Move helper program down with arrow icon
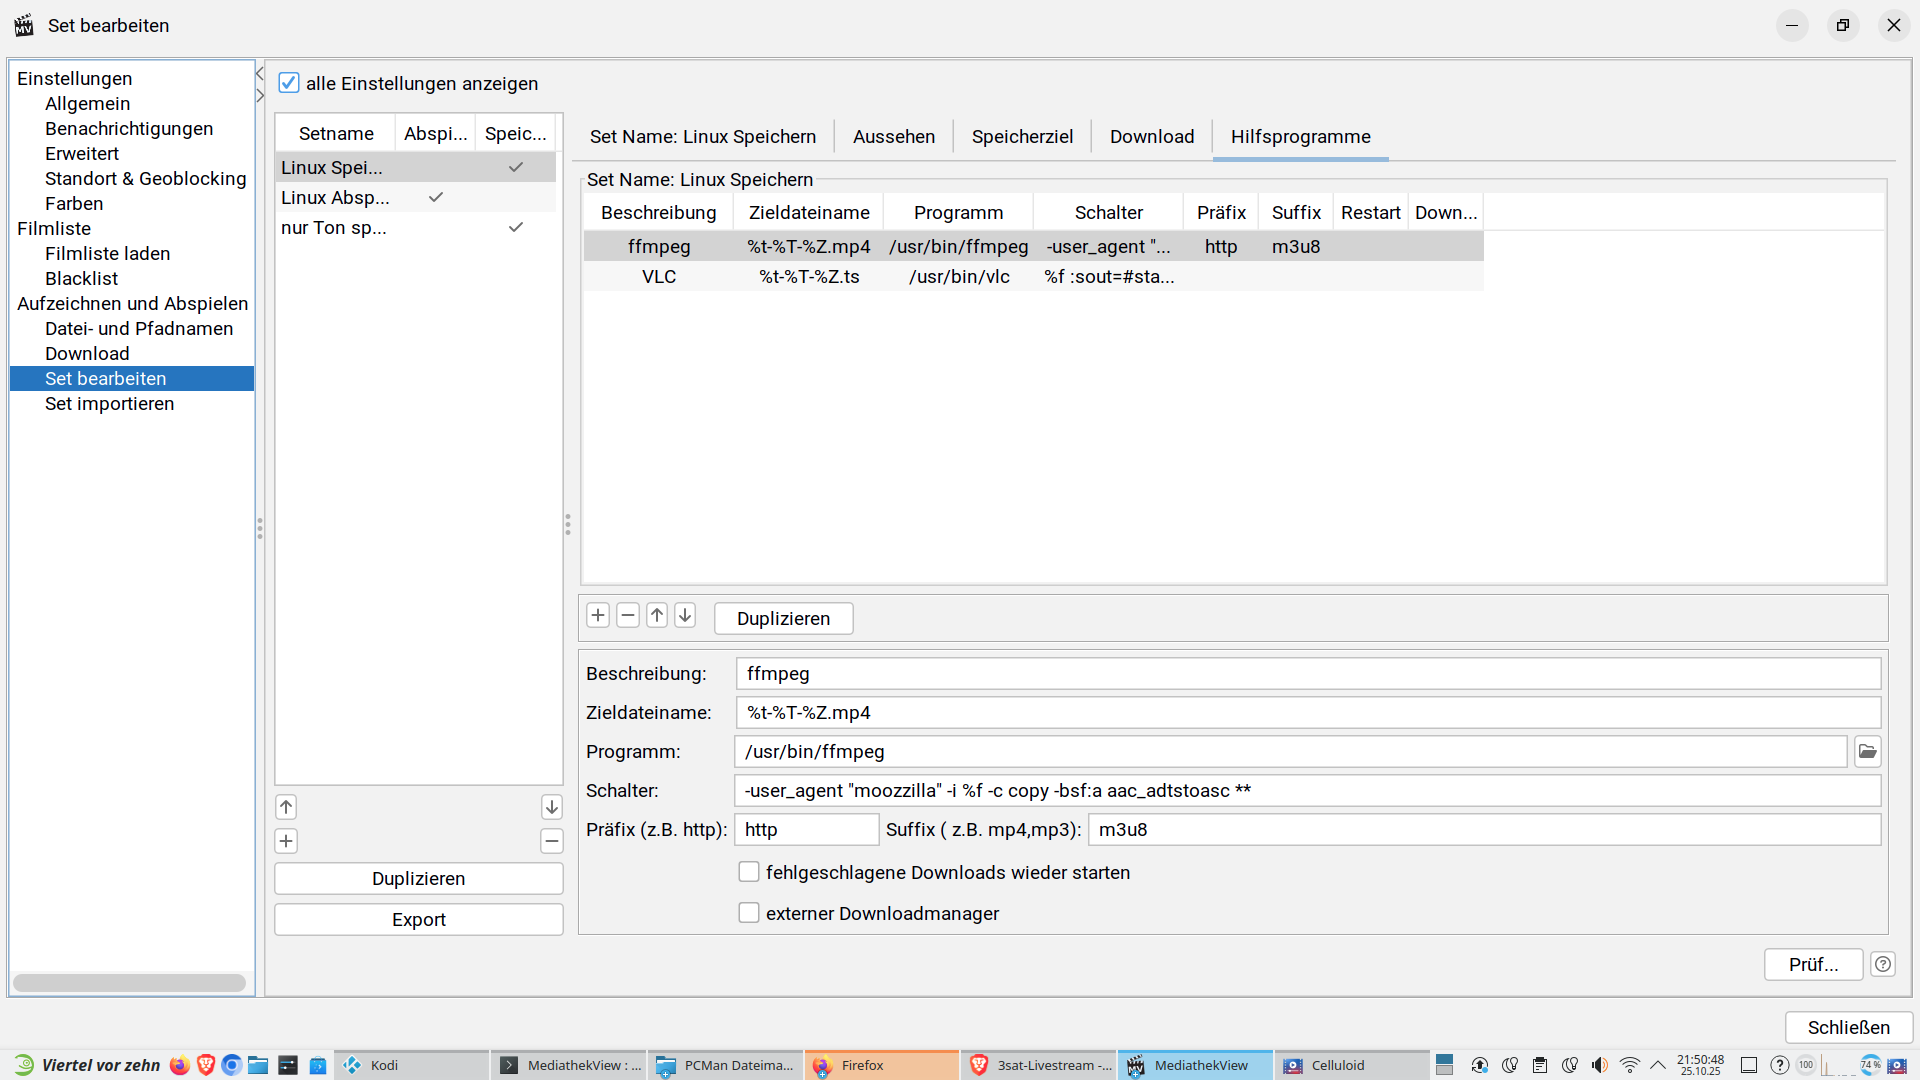The height and width of the screenshot is (1080, 1920). [685, 616]
